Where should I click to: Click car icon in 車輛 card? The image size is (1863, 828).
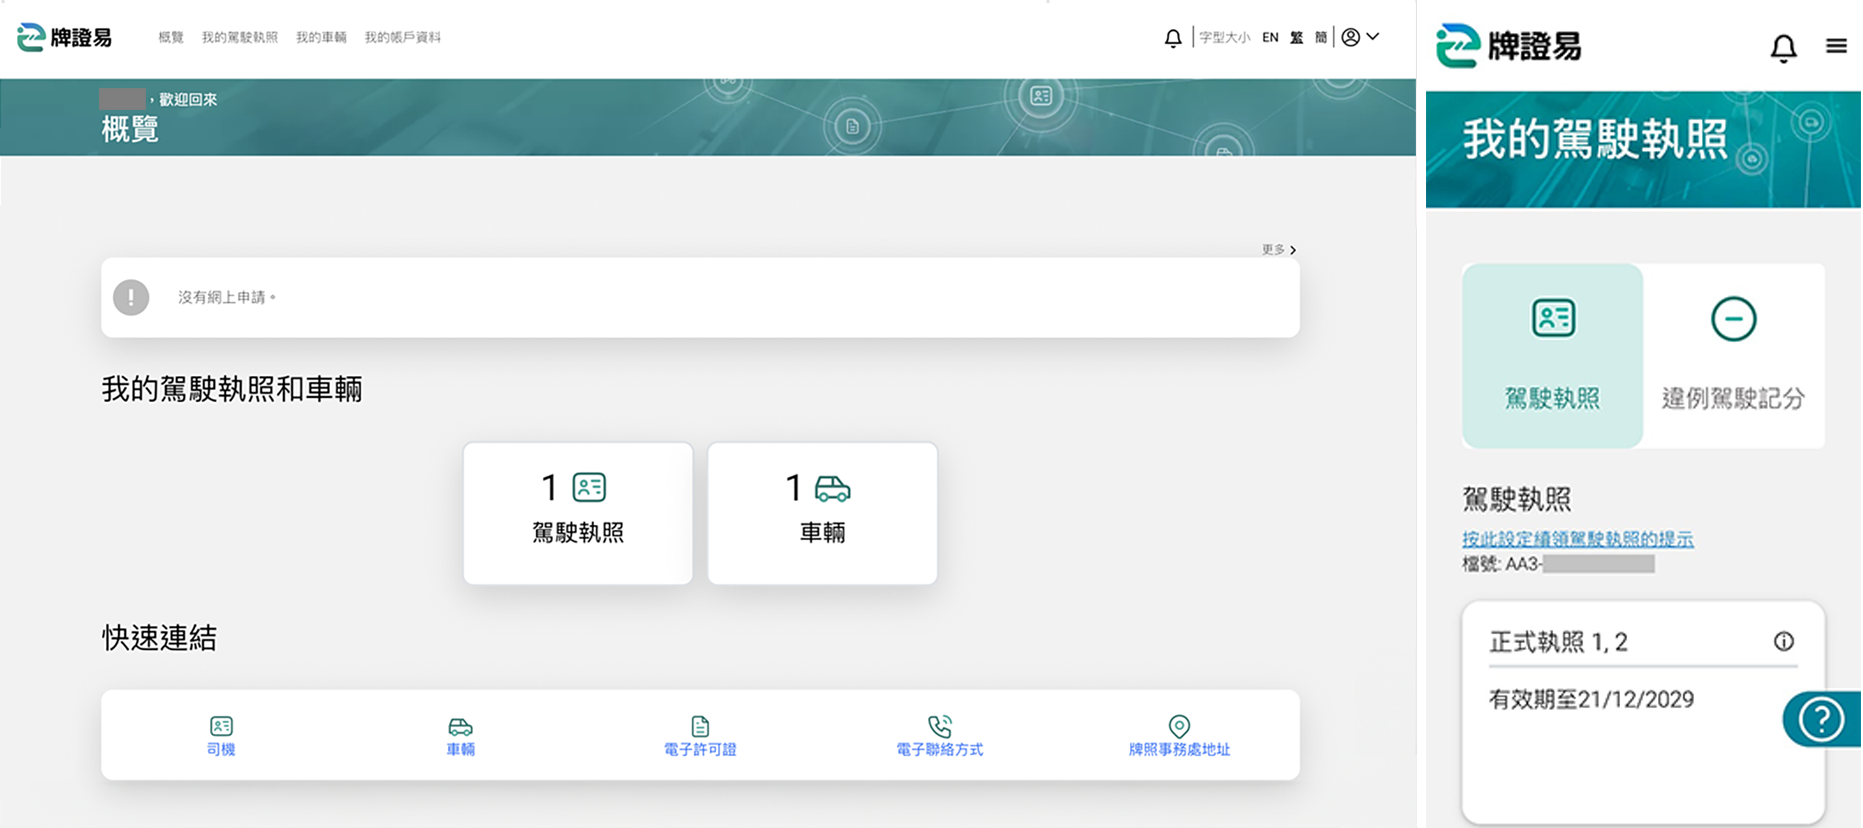(832, 488)
